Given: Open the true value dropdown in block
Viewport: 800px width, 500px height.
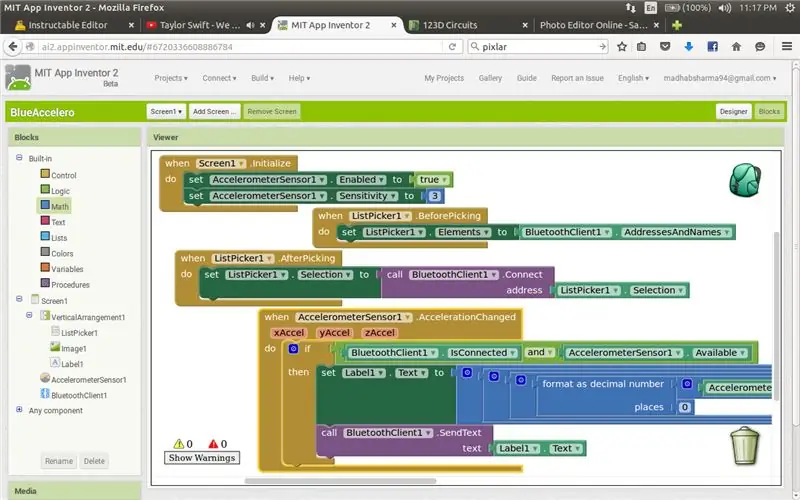Looking at the screenshot, I should [445, 180].
